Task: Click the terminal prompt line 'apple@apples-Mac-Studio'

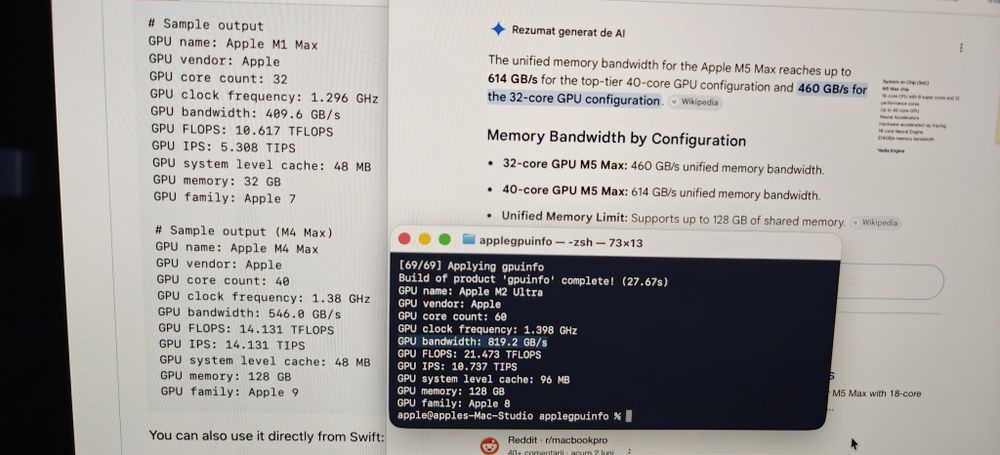Action: click(465, 416)
